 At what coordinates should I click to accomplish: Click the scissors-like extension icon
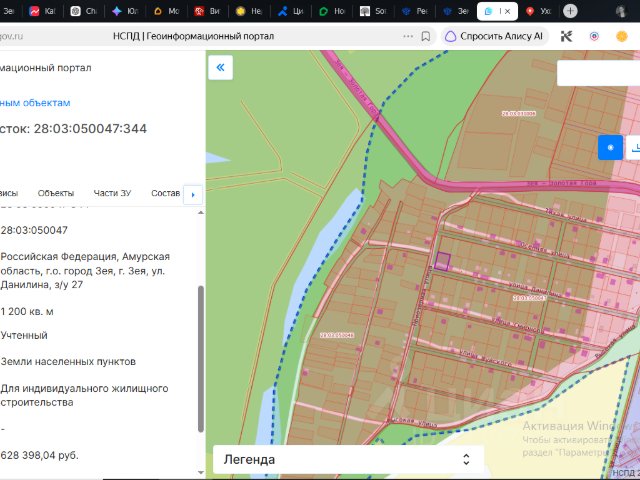(566, 36)
